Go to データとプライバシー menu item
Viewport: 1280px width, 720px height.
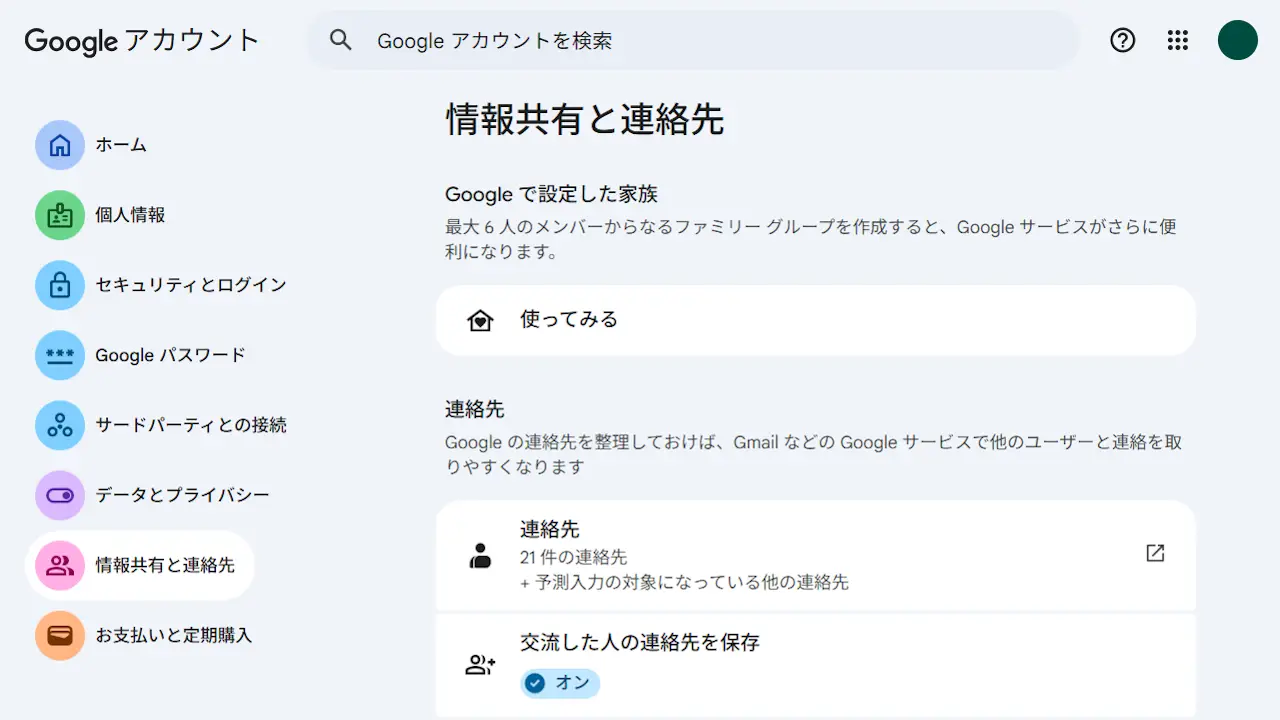[182, 495]
